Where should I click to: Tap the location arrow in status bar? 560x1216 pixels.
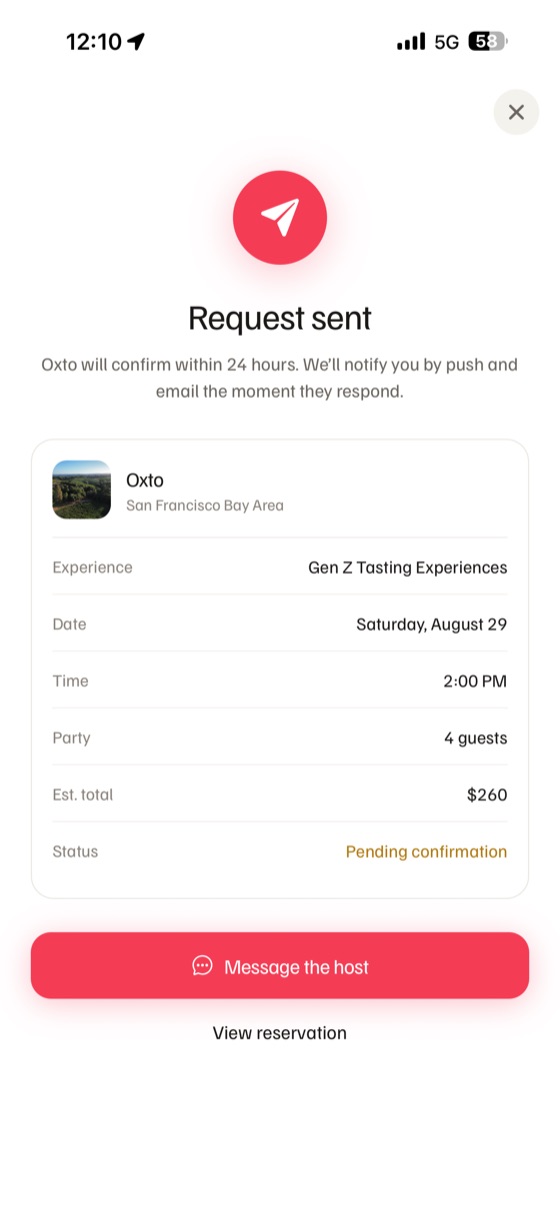tap(136, 41)
